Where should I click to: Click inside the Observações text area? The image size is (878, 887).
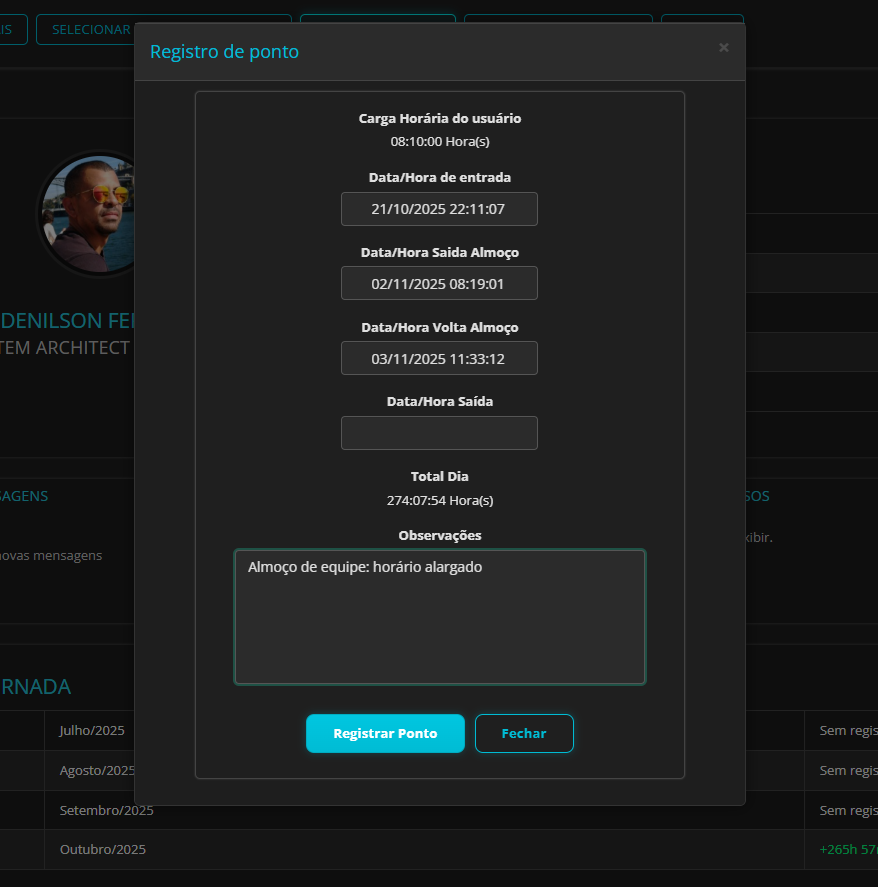coord(440,616)
